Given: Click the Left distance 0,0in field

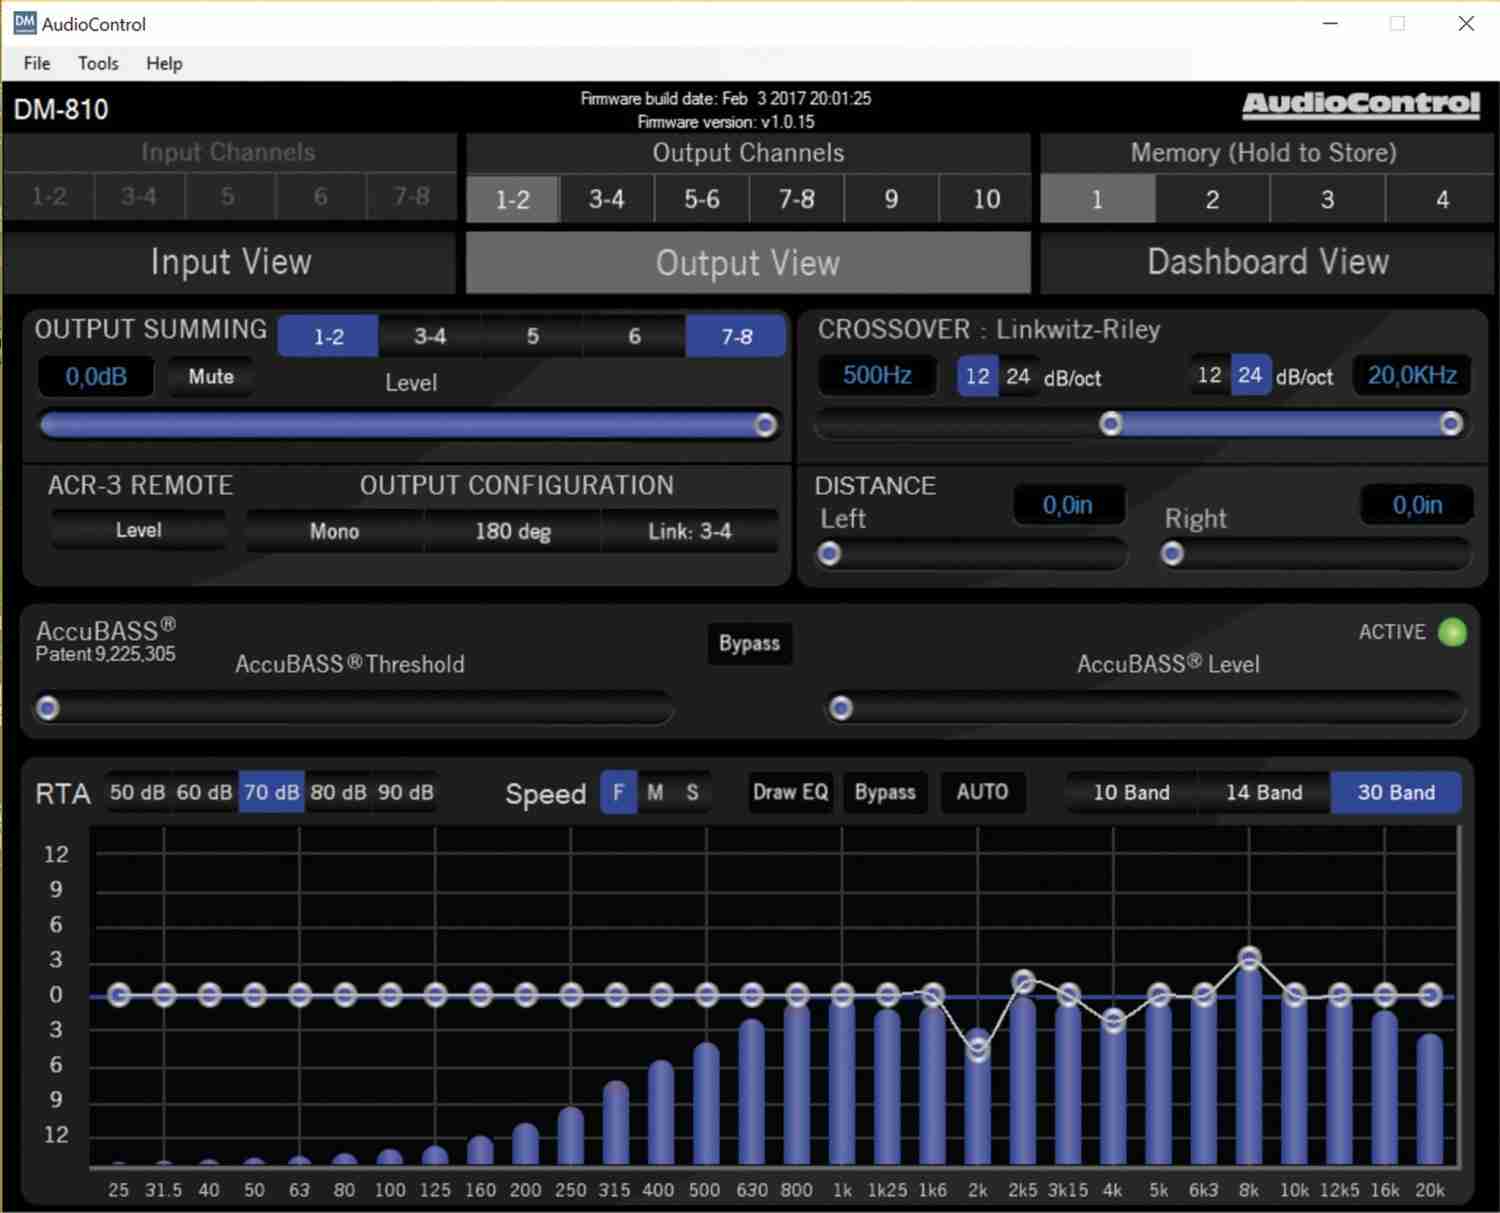Looking at the screenshot, I should (1068, 505).
